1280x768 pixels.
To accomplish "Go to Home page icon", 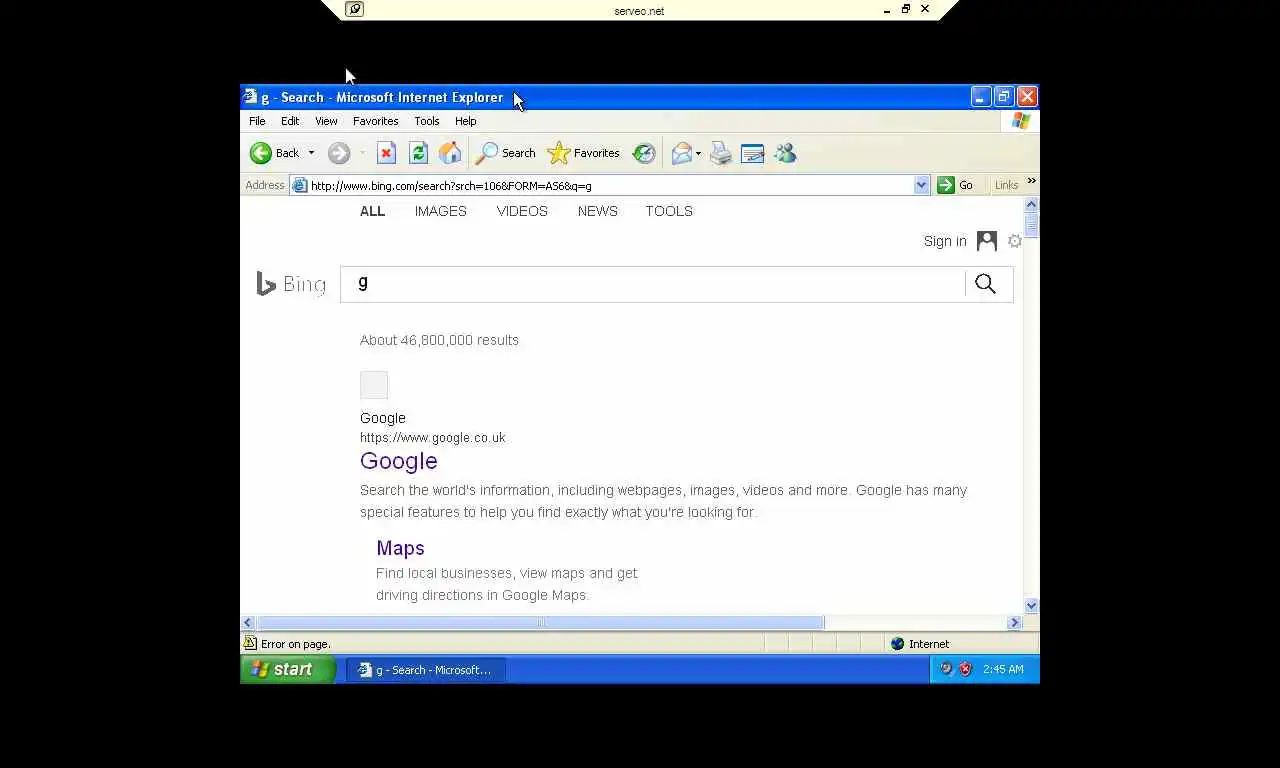I will pyautogui.click(x=450, y=153).
